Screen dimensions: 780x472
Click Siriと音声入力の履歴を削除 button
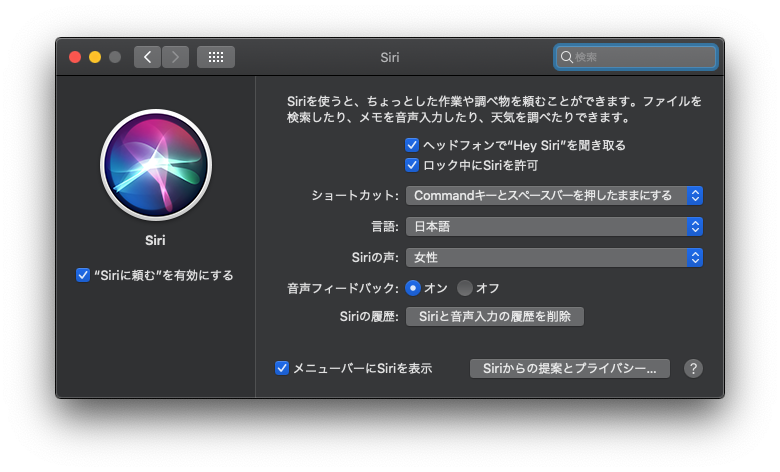[x=495, y=316]
